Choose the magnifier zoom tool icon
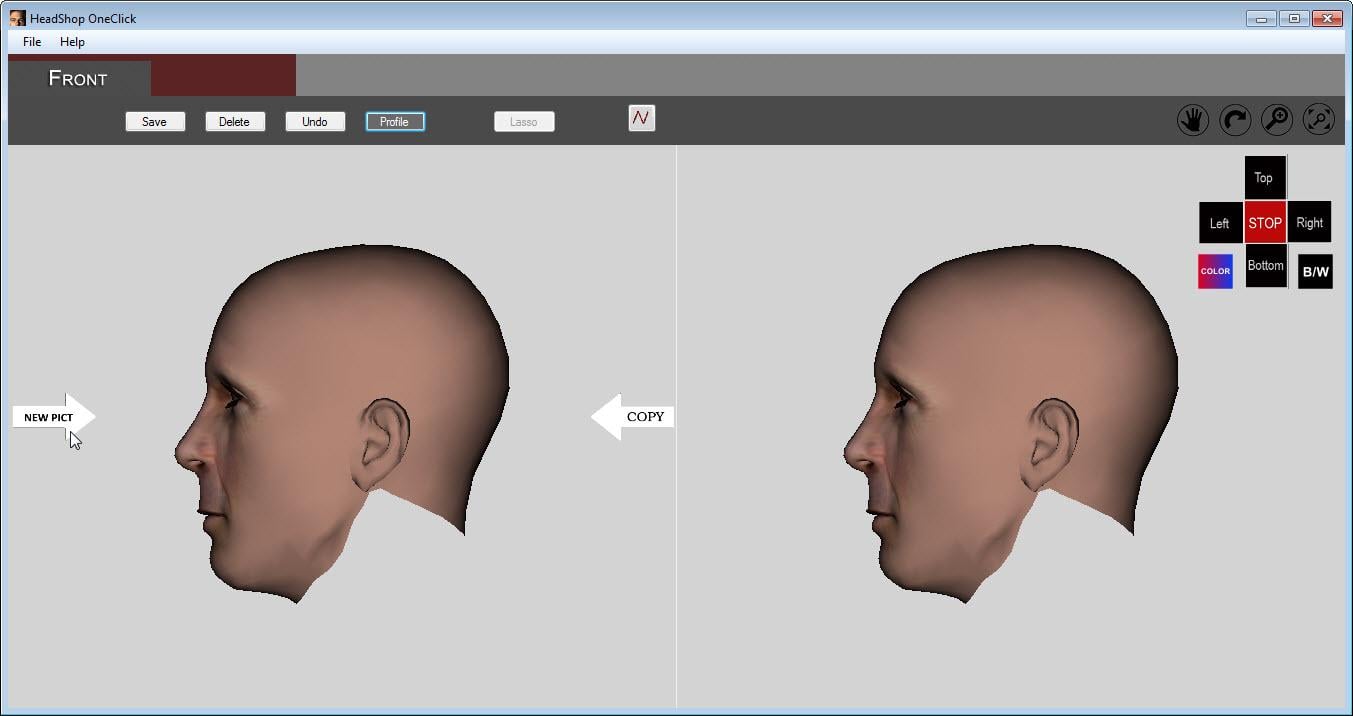Screen dimensions: 1353x716 (1276, 121)
